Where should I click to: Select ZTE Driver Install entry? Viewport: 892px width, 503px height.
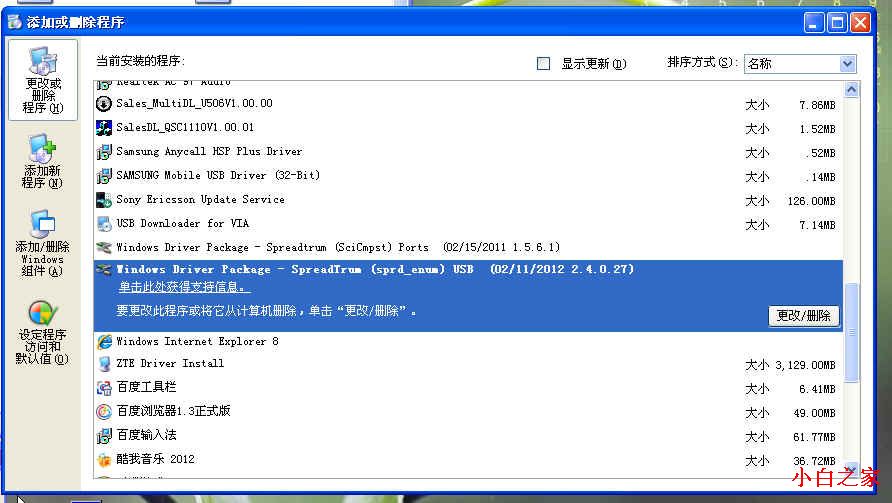[x=468, y=364]
